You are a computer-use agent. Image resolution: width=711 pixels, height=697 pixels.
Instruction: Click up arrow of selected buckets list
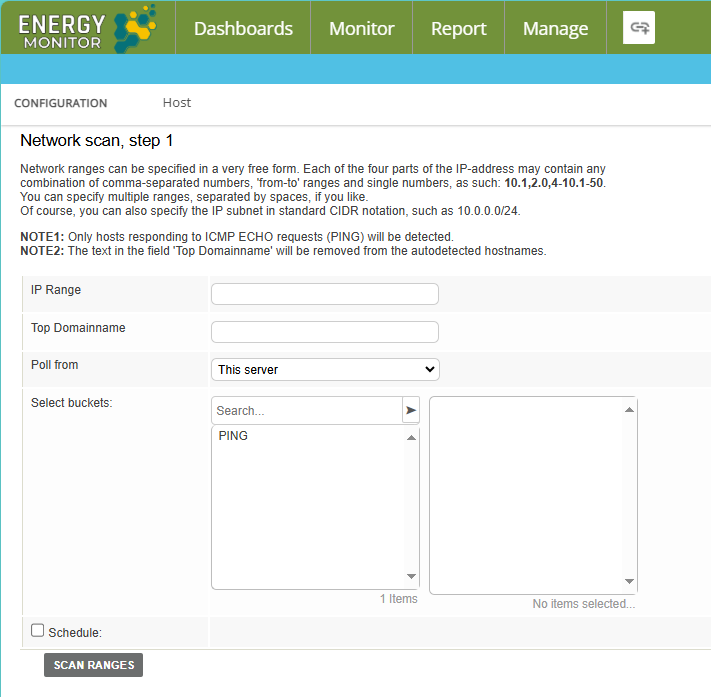(628, 409)
